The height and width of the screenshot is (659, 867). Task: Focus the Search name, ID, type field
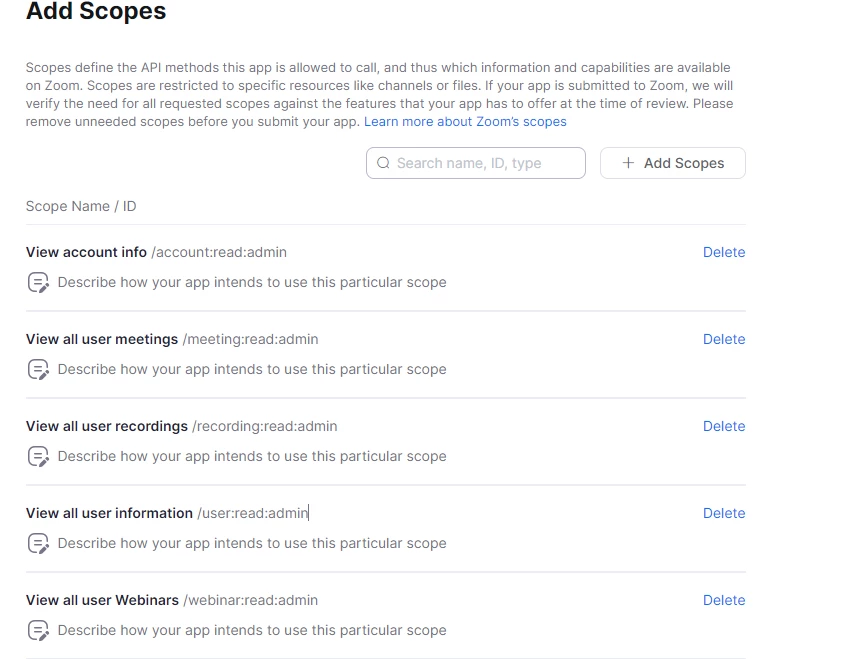click(x=485, y=163)
